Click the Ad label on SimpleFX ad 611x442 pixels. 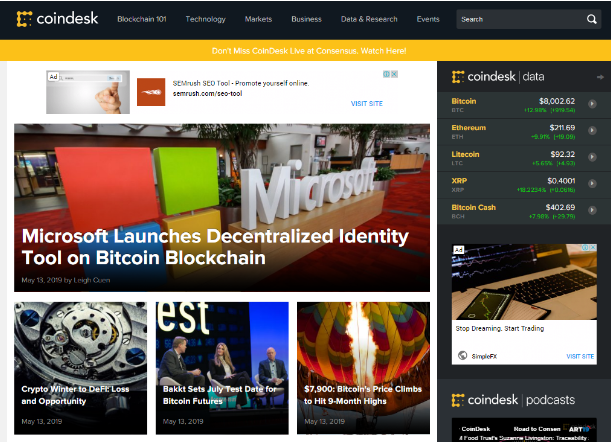(x=459, y=249)
